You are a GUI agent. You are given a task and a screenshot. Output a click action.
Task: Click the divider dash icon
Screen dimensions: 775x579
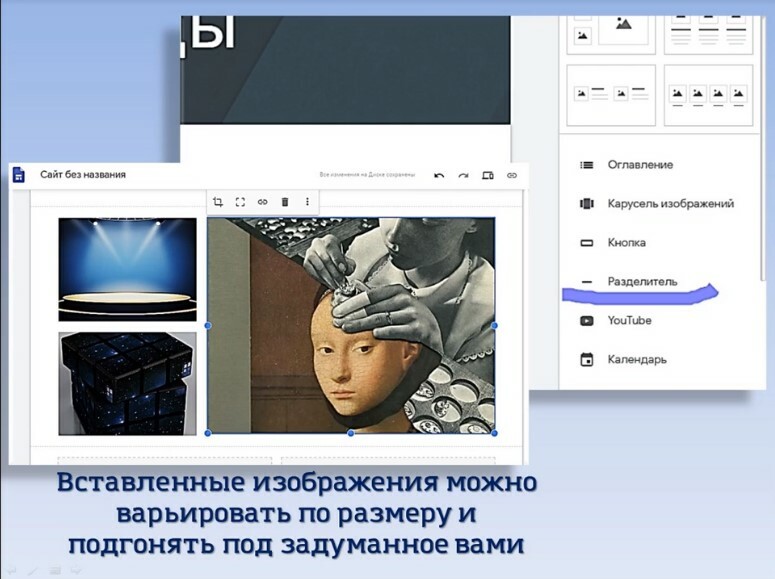click(587, 282)
